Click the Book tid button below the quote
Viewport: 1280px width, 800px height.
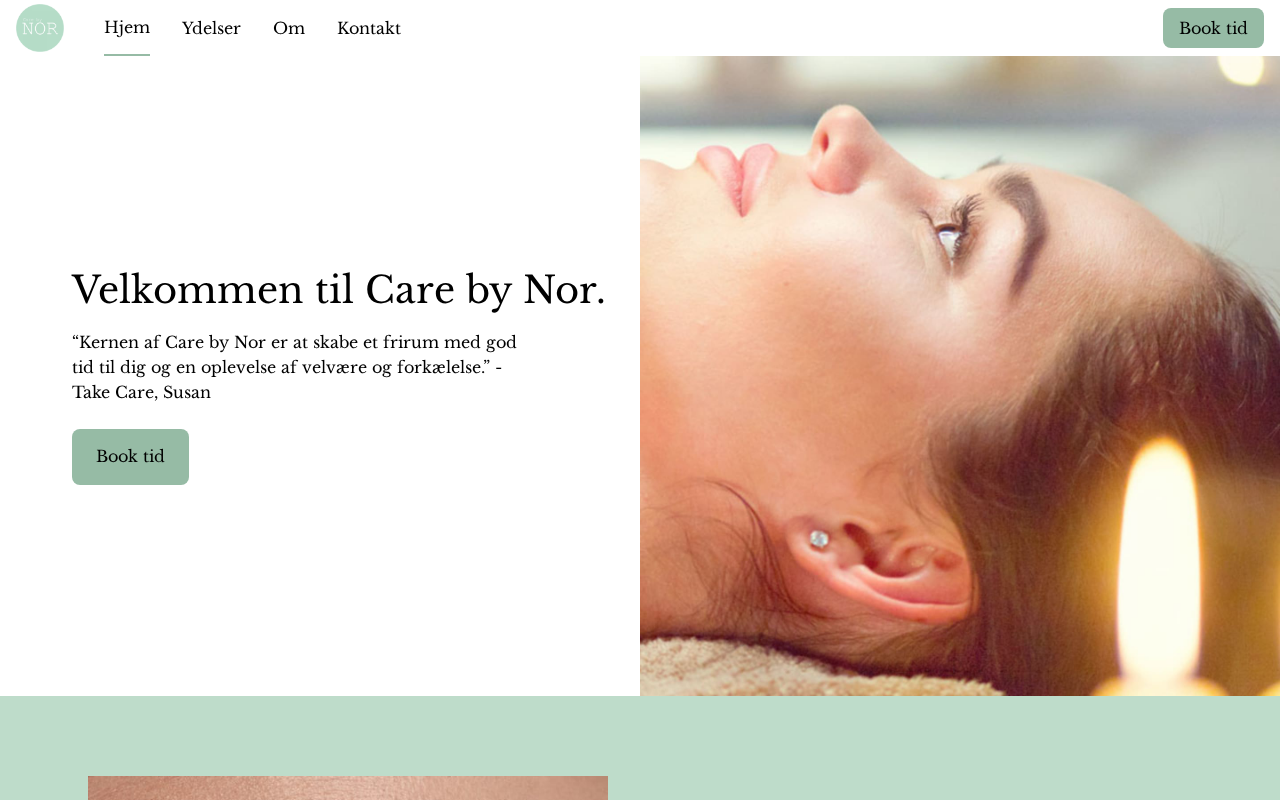pos(130,457)
